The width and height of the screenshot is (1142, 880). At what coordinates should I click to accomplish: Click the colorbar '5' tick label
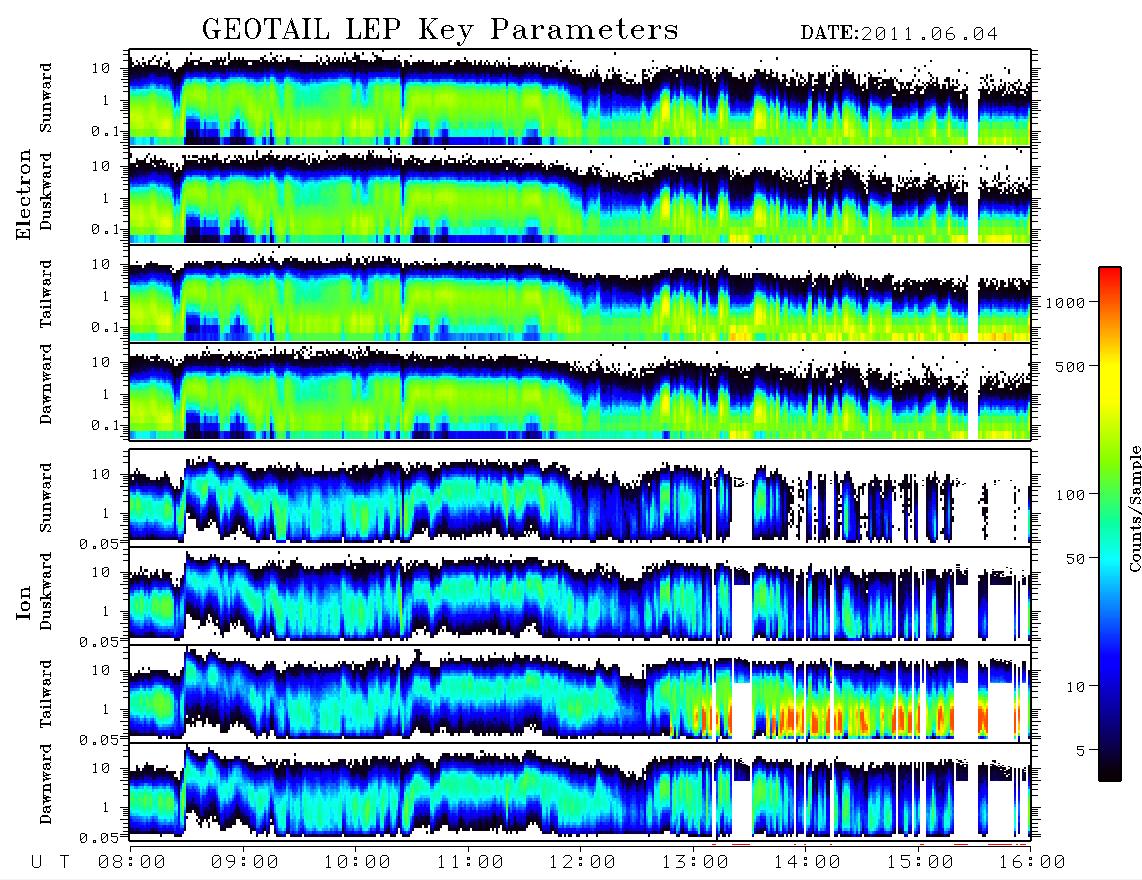coord(1081,750)
